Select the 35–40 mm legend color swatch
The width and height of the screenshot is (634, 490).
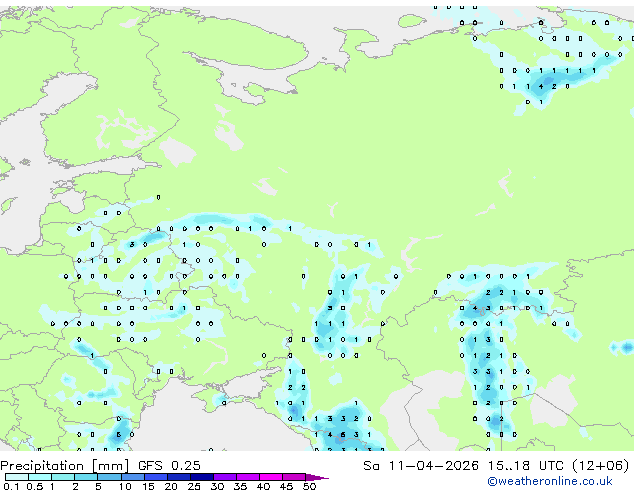[248, 477]
